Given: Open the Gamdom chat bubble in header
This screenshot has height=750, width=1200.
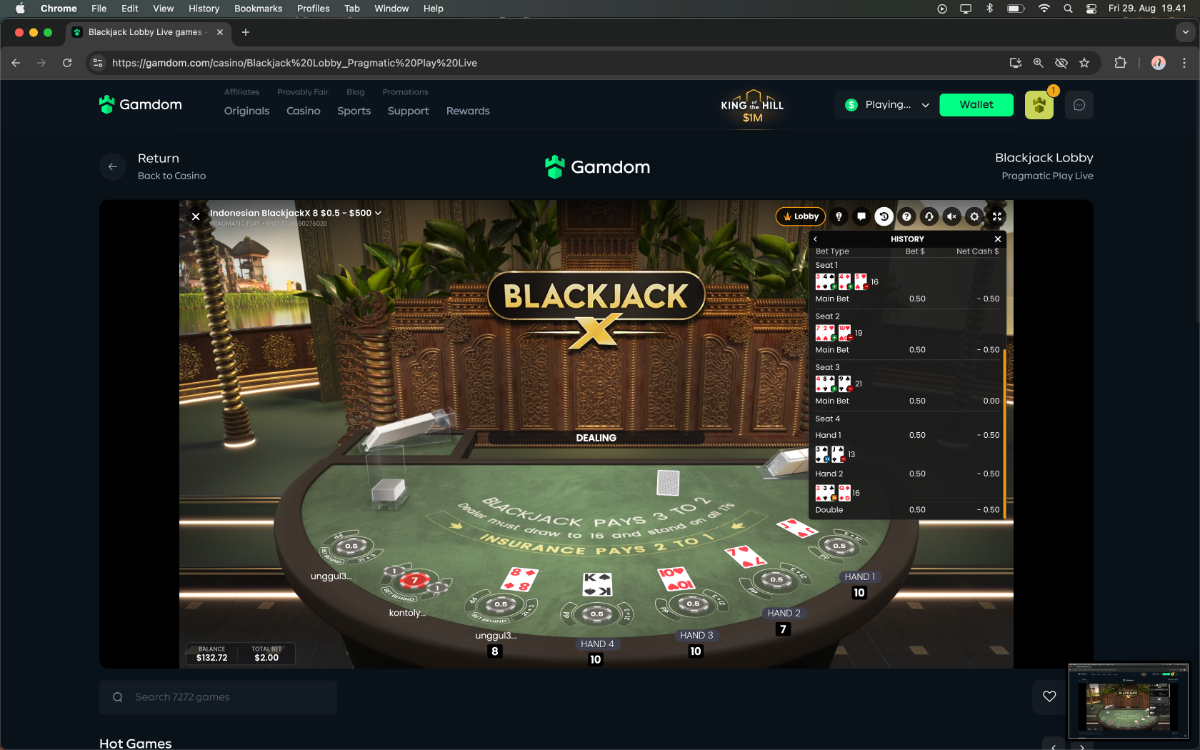Looking at the screenshot, I should pyautogui.click(x=1079, y=105).
